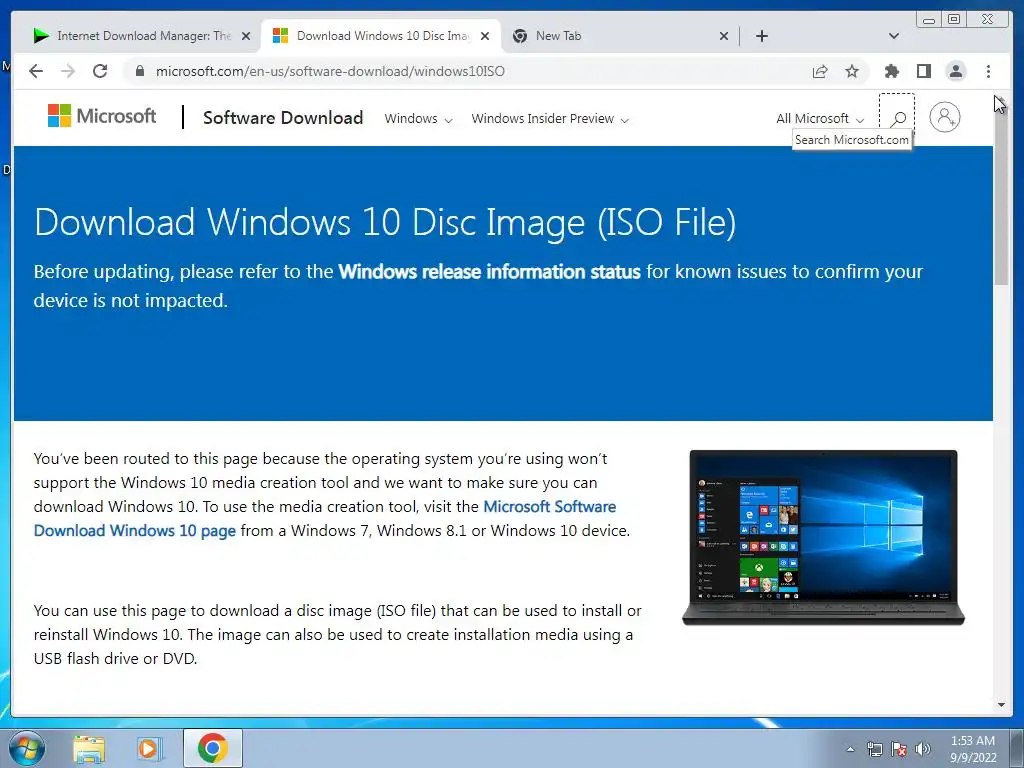Viewport: 1024px width, 768px height.
Task: Close the Internet Download Manager tab
Action: 246,36
